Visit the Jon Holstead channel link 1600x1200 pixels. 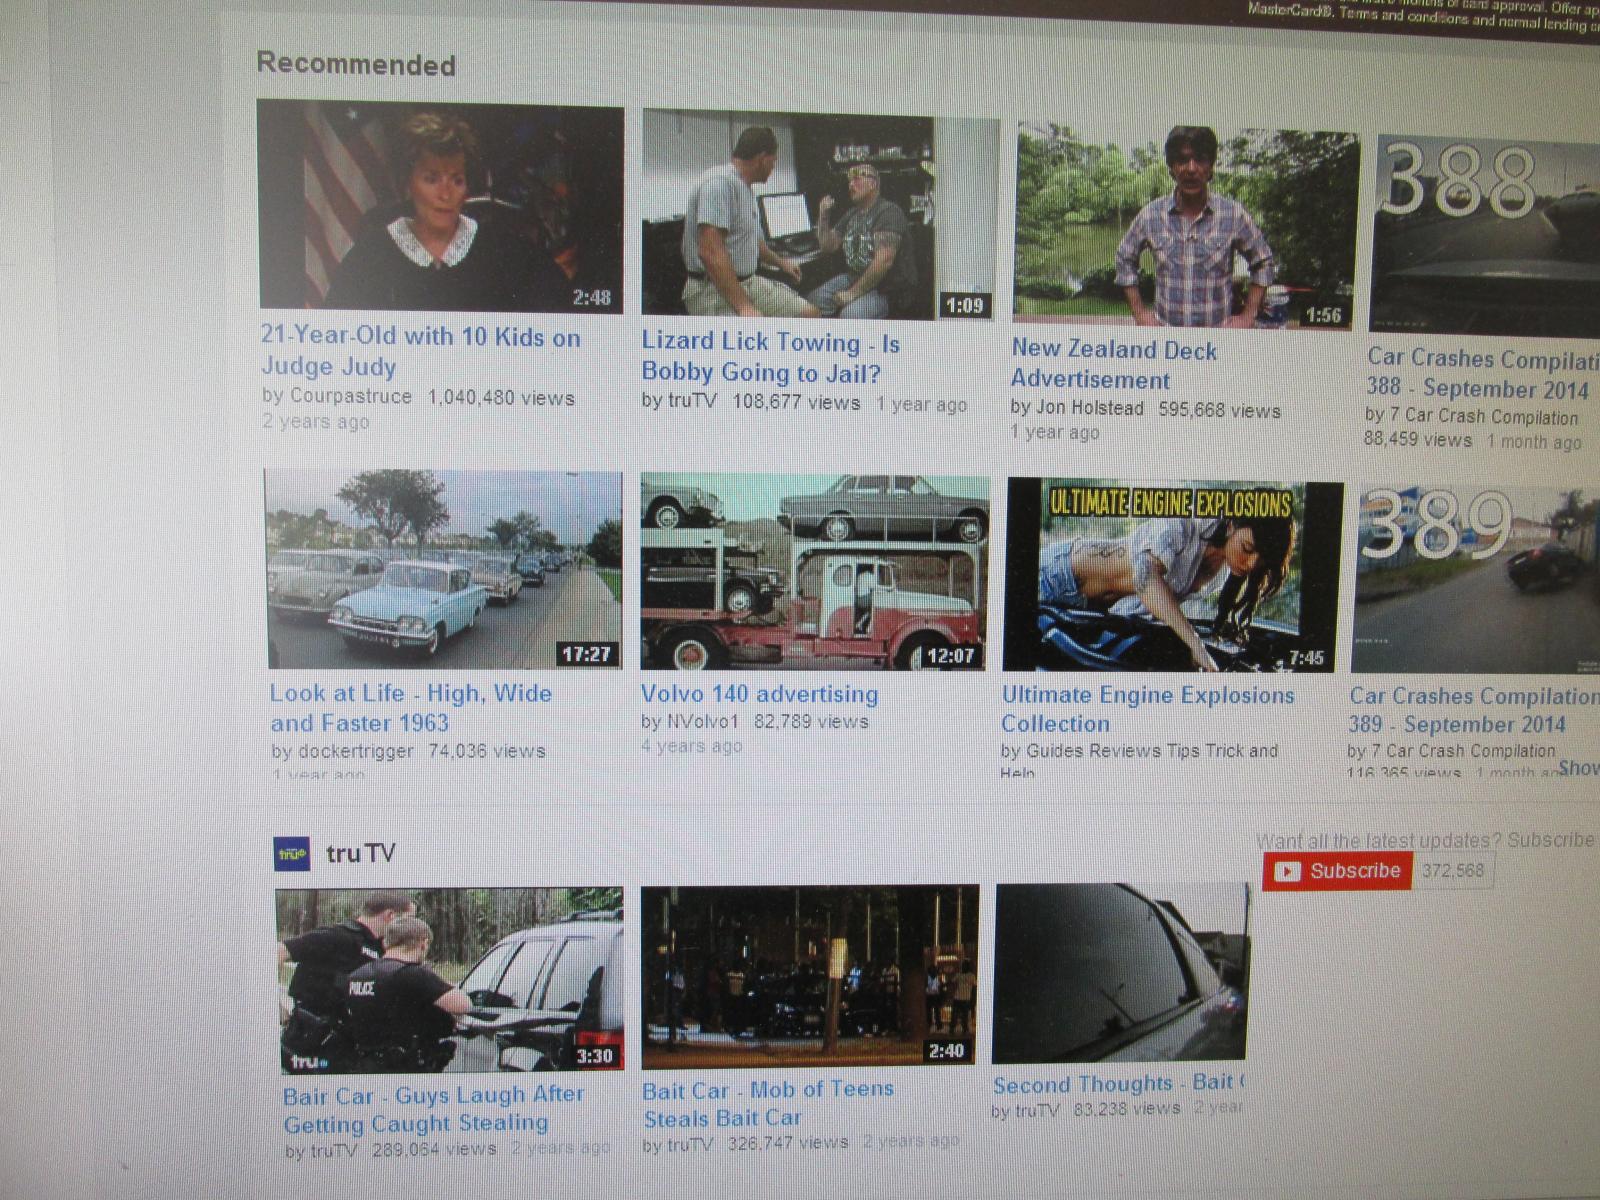click(1090, 408)
